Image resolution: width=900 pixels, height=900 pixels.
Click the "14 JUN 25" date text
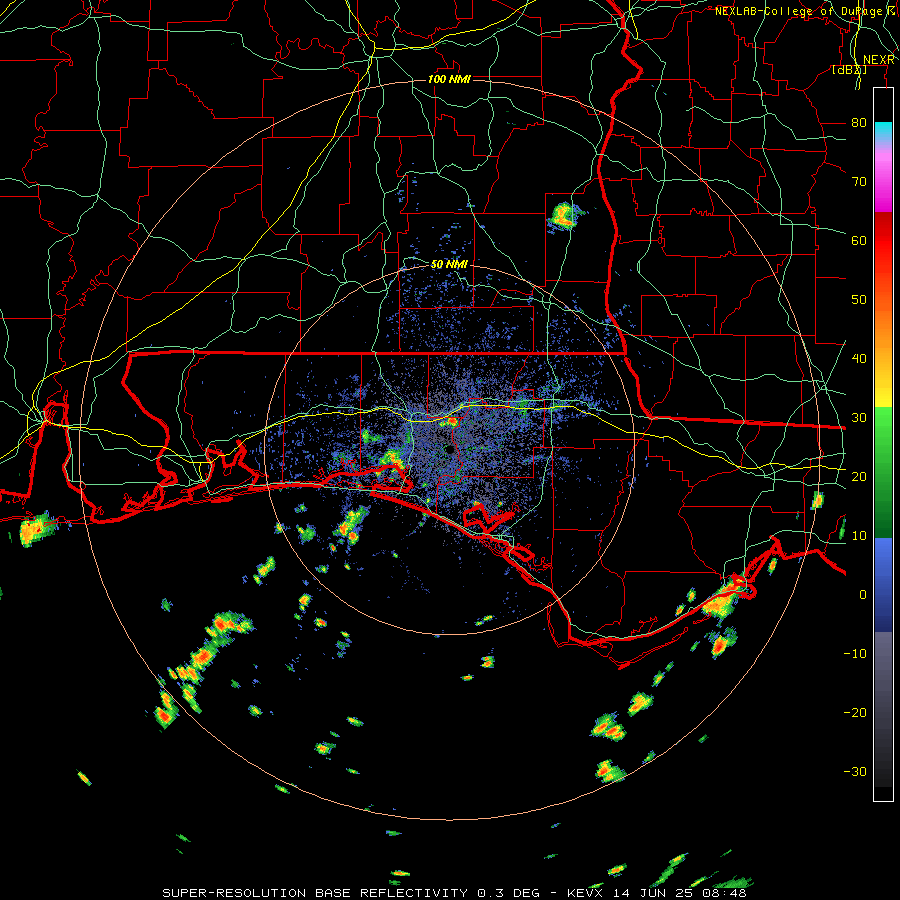point(652,893)
